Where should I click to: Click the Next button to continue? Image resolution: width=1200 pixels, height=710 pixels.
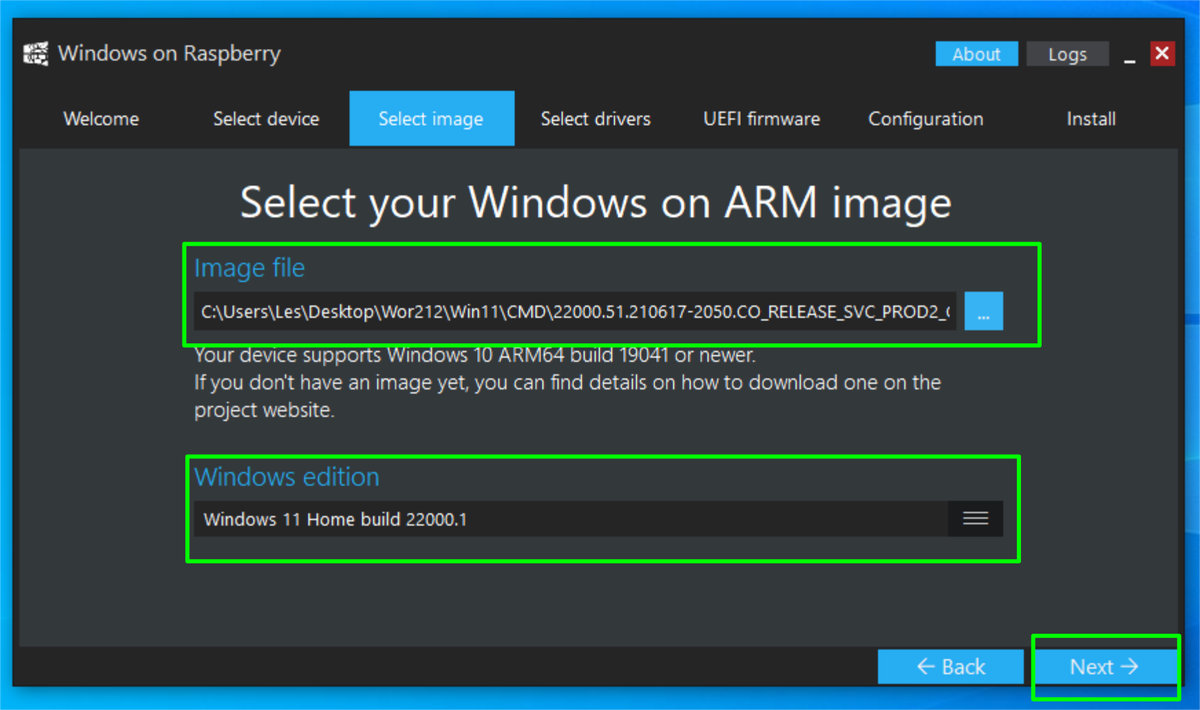point(1105,666)
